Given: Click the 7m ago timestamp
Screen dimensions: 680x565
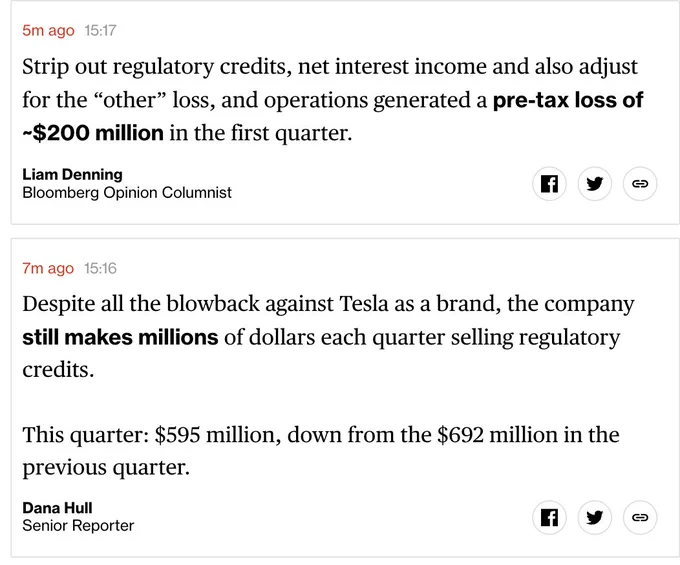Looking at the screenshot, I should pos(48,268).
